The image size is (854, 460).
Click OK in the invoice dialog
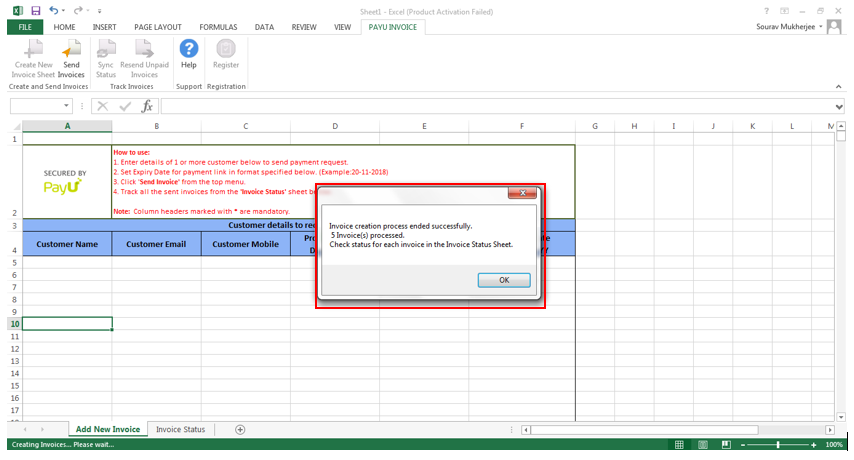coord(504,280)
